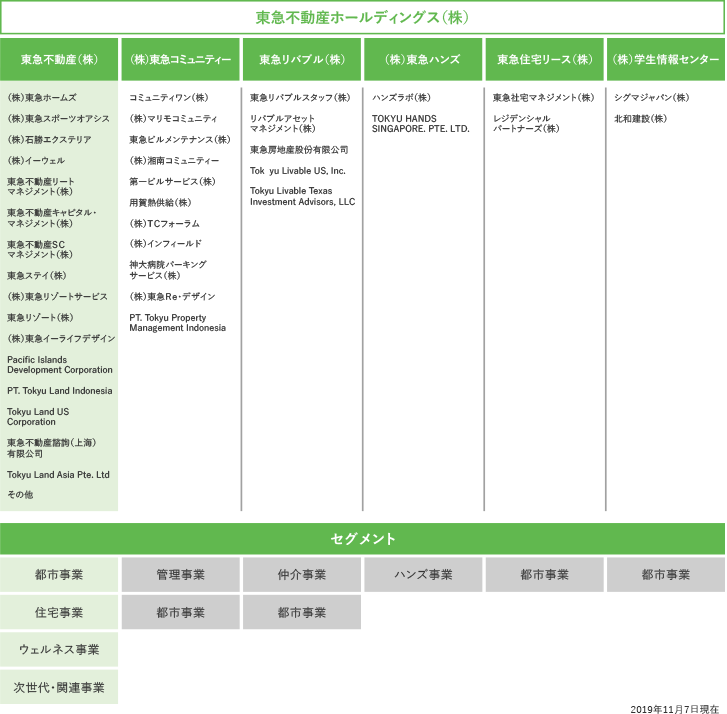Click 仲介事業 segment box

point(302,575)
